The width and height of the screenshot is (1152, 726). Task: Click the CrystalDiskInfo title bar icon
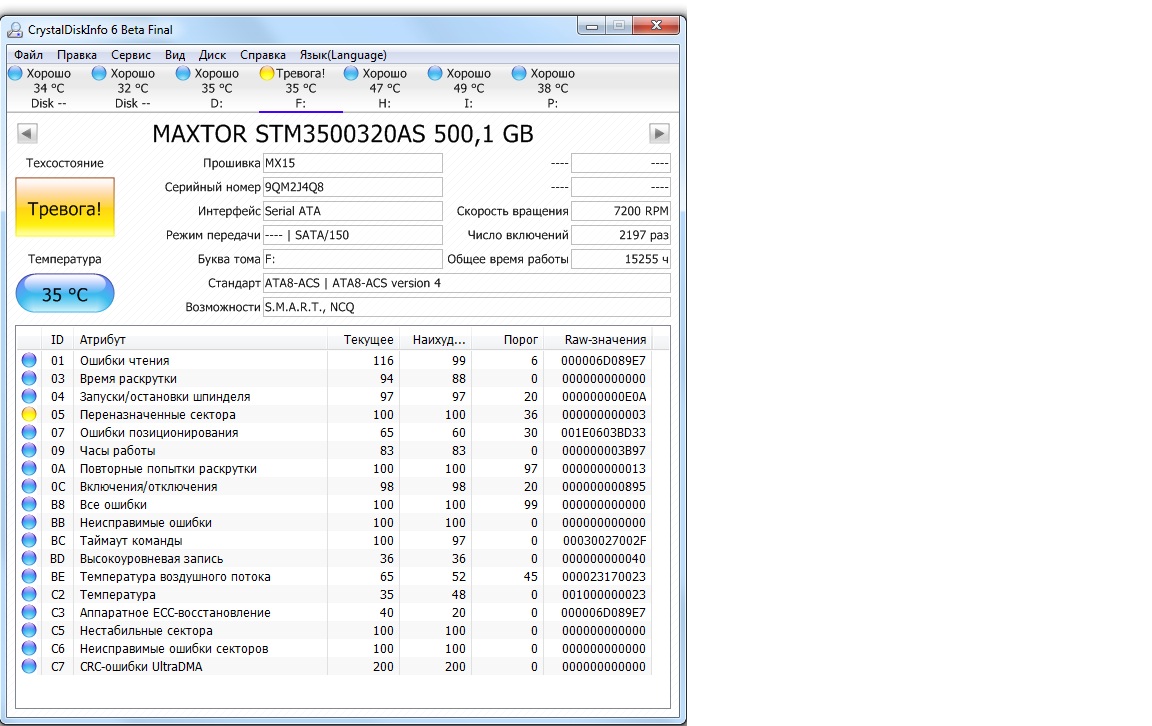pos(15,29)
